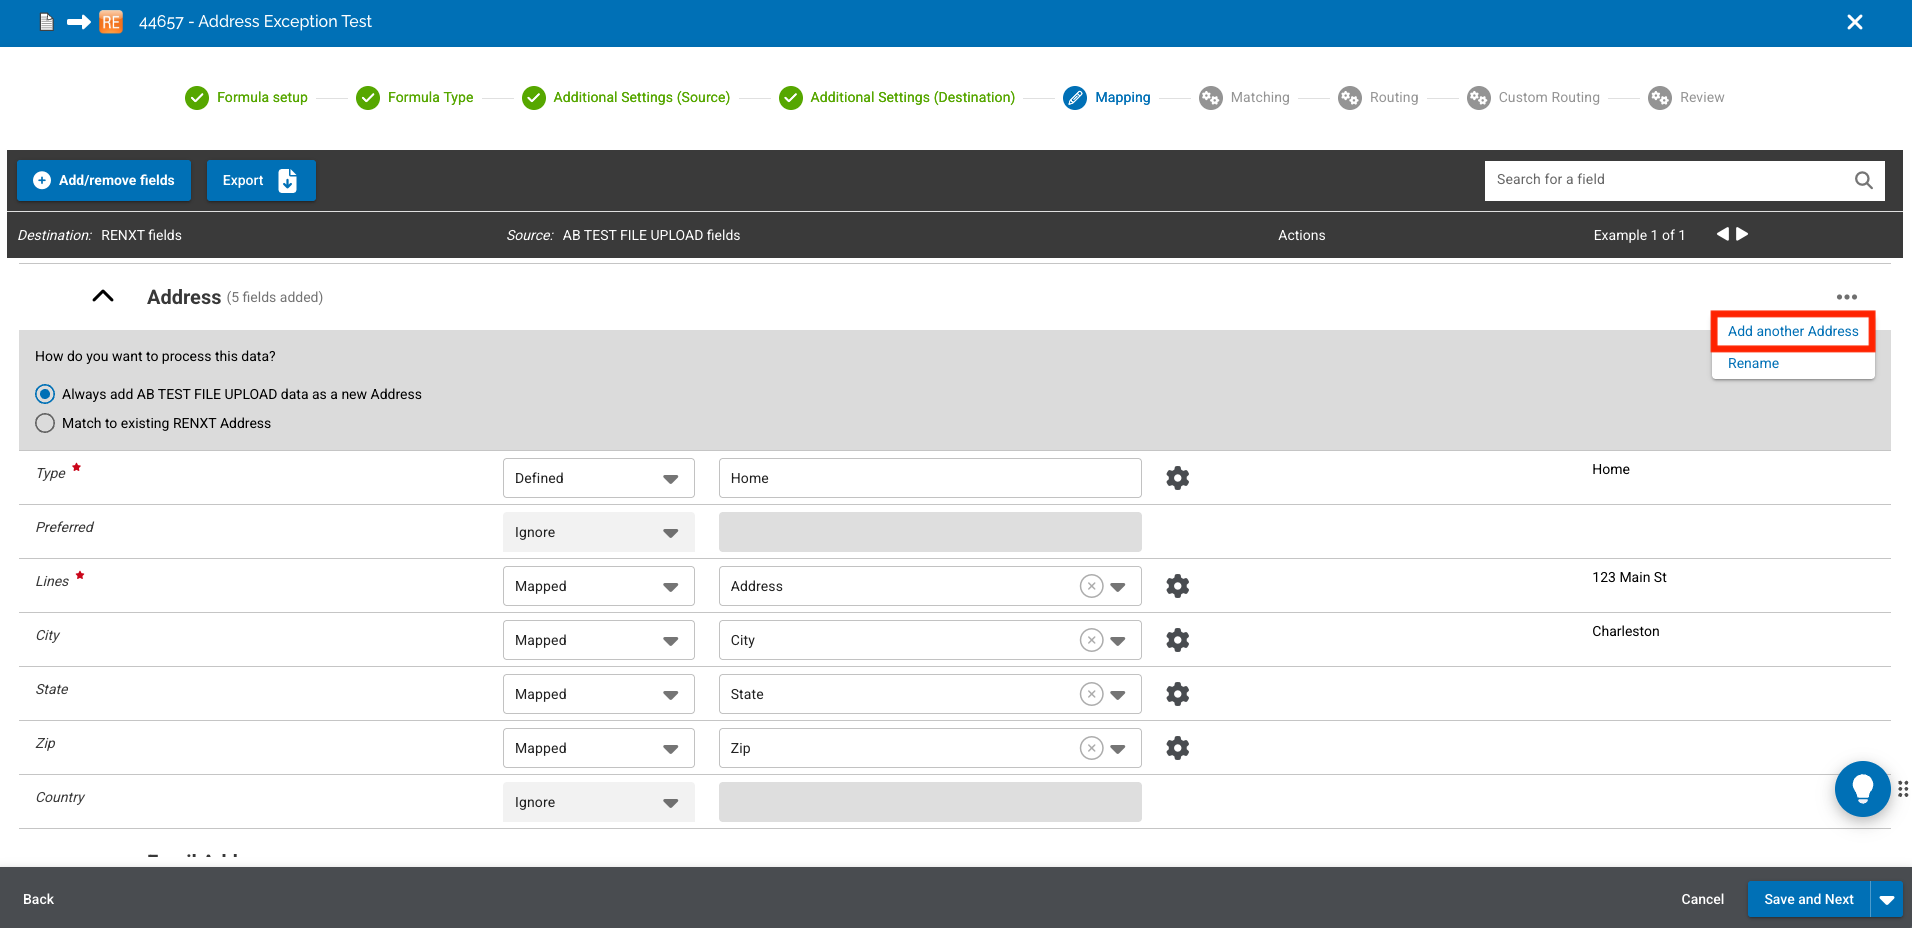Go to Formula Type wizard step

point(430,97)
